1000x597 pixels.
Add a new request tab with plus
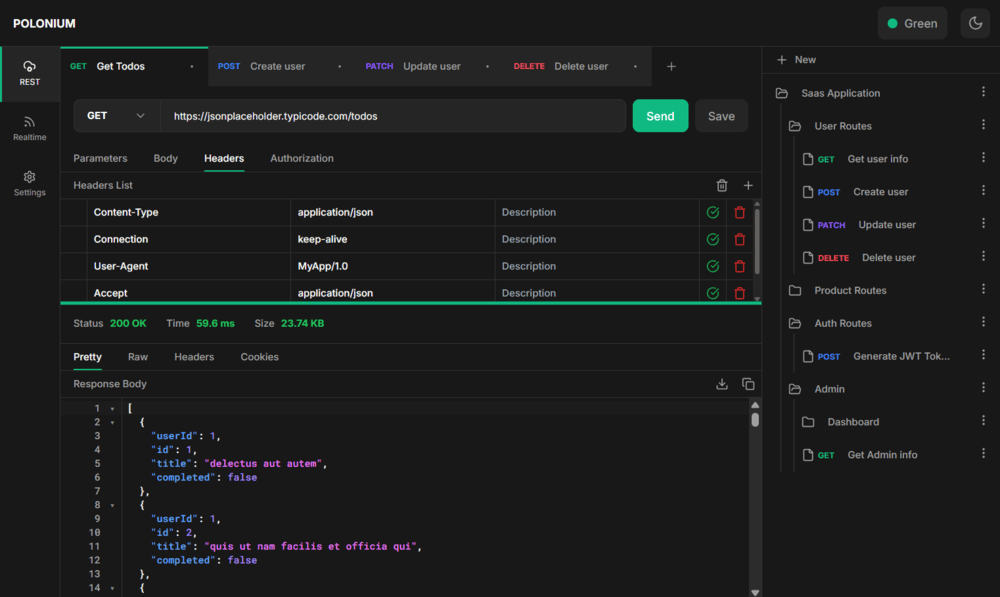pos(671,66)
